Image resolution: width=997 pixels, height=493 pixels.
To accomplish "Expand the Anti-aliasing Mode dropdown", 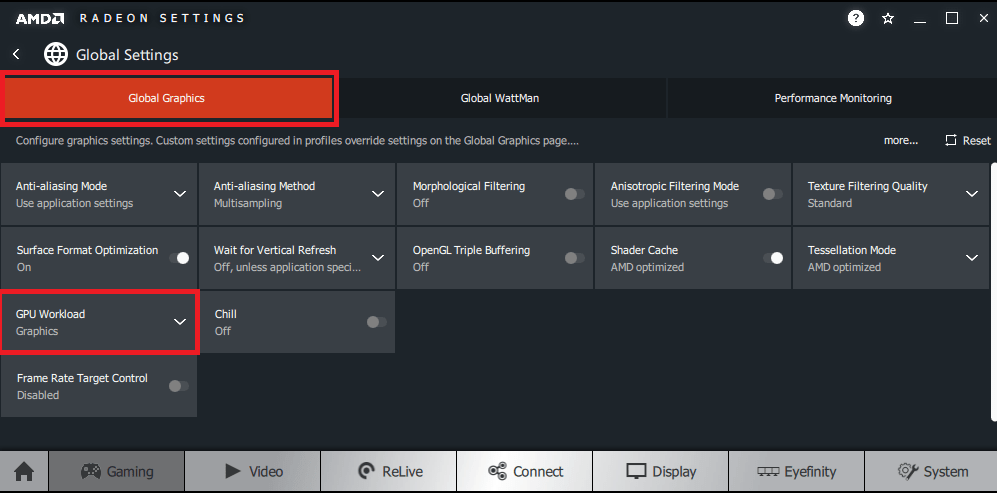I will (180, 194).
